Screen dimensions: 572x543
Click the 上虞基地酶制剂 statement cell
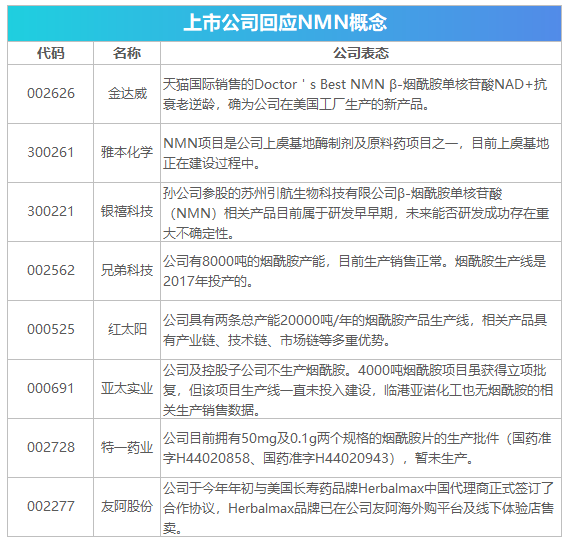tap(361, 153)
